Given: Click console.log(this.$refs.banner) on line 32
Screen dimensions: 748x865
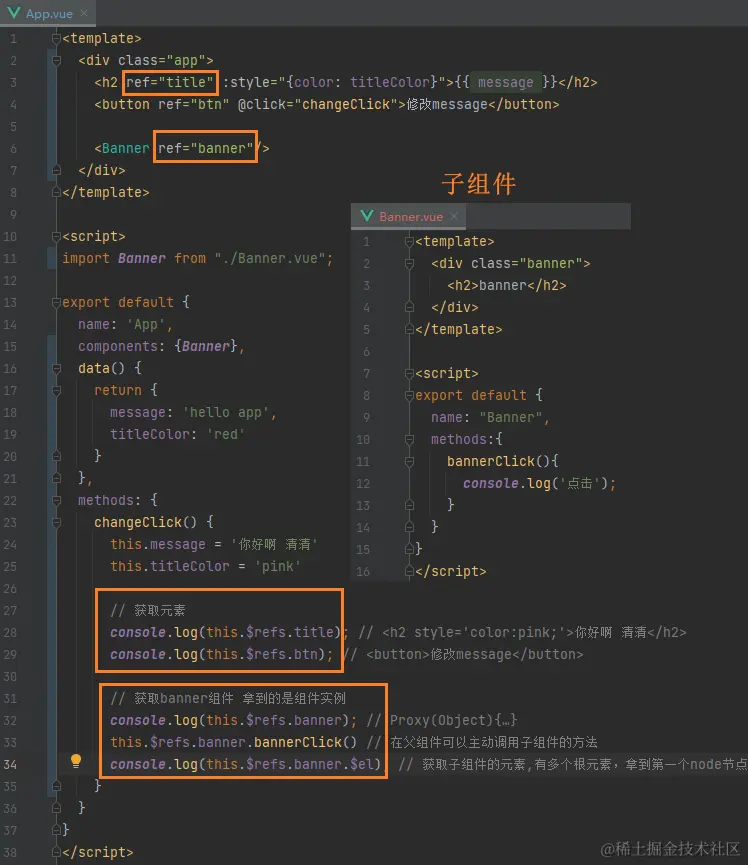Looking at the screenshot, I should point(229,720).
